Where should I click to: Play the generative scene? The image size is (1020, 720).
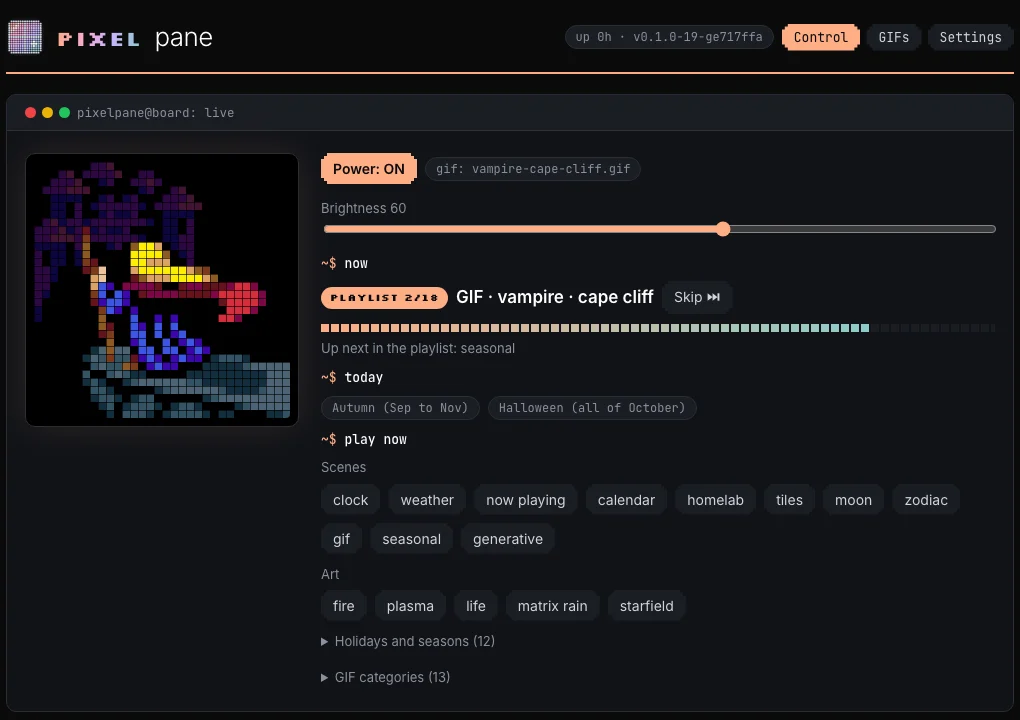(x=507, y=539)
